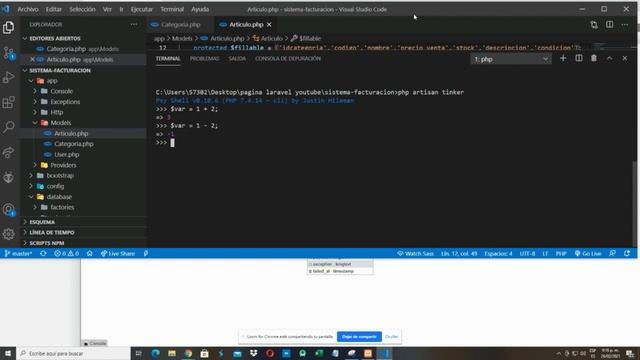Image resolution: width=640 pixels, height=360 pixels.
Task: Expand the config folder
Action: pos(55,186)
